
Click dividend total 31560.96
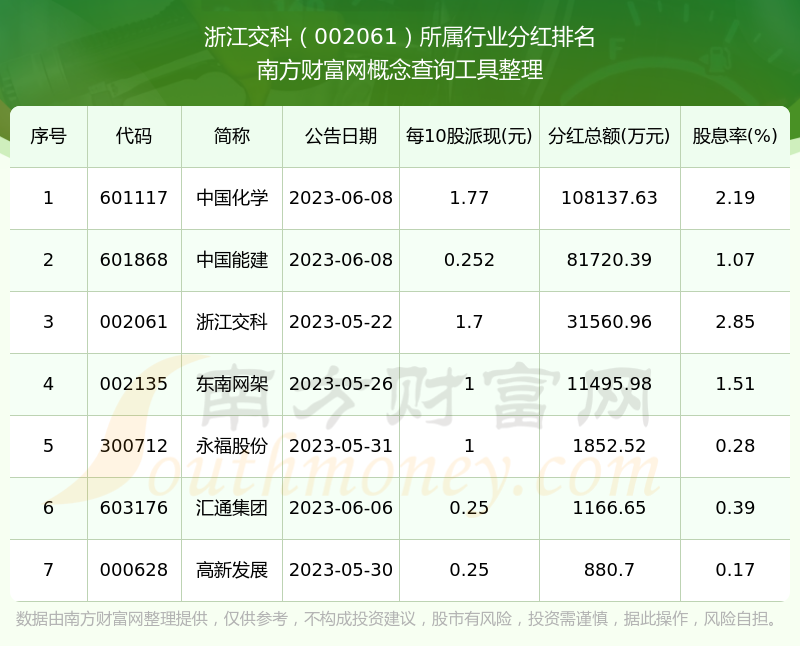pos(609,322)
